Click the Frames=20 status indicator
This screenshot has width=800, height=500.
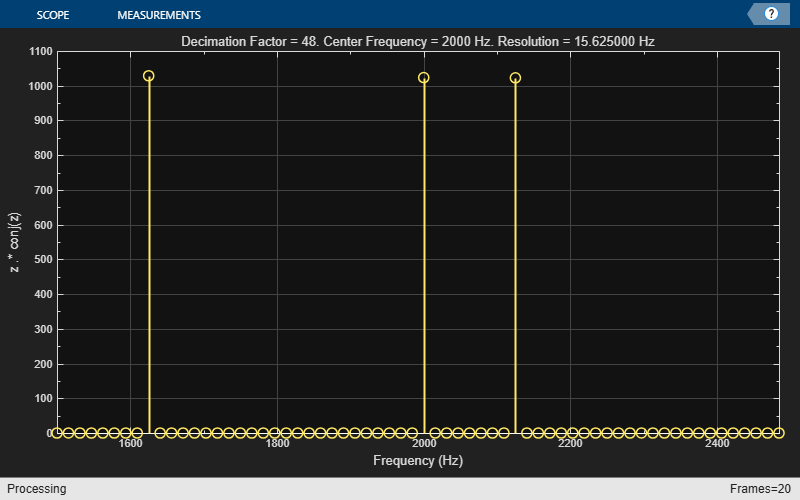click(761, 489)
